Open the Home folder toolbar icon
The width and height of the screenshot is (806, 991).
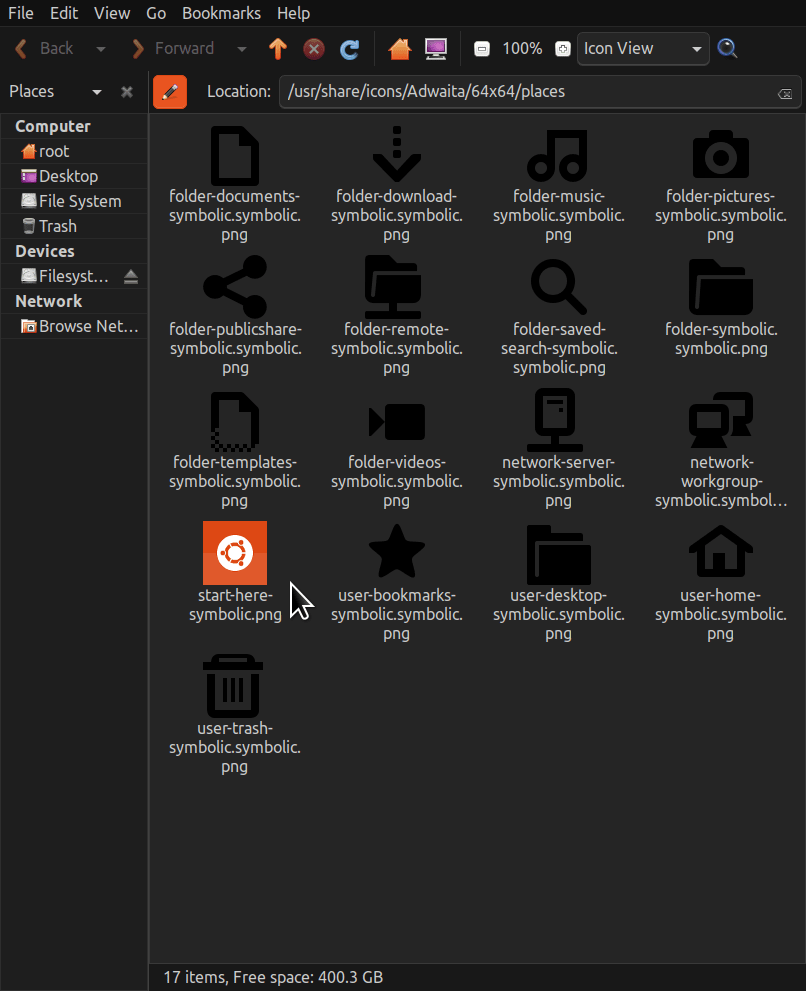pos(400,49)
